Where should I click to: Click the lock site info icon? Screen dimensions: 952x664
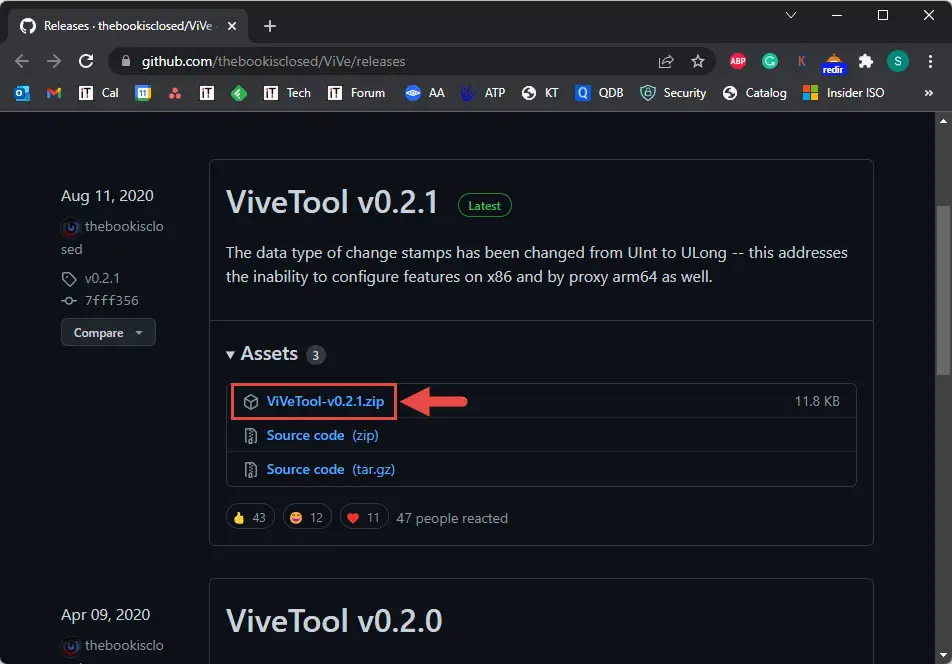(x=126, y=61)
